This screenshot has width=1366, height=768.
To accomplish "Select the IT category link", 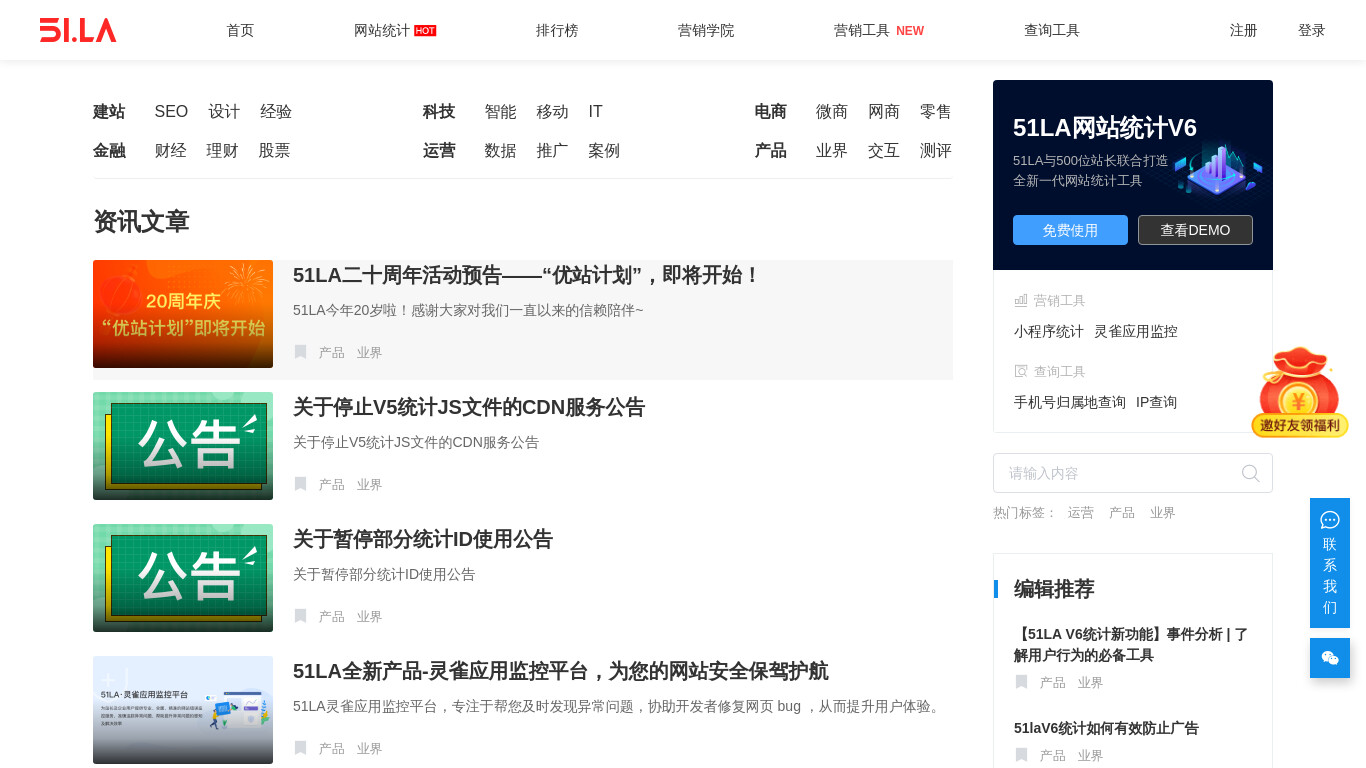I will pos(595,112).
